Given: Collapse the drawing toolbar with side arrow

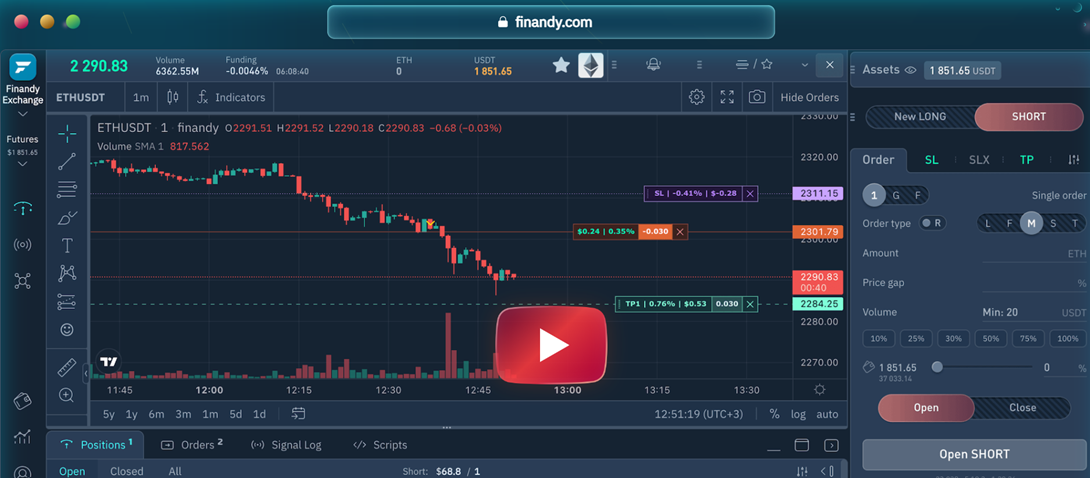Looking at the screenshot, I should (x=86, y=373).
